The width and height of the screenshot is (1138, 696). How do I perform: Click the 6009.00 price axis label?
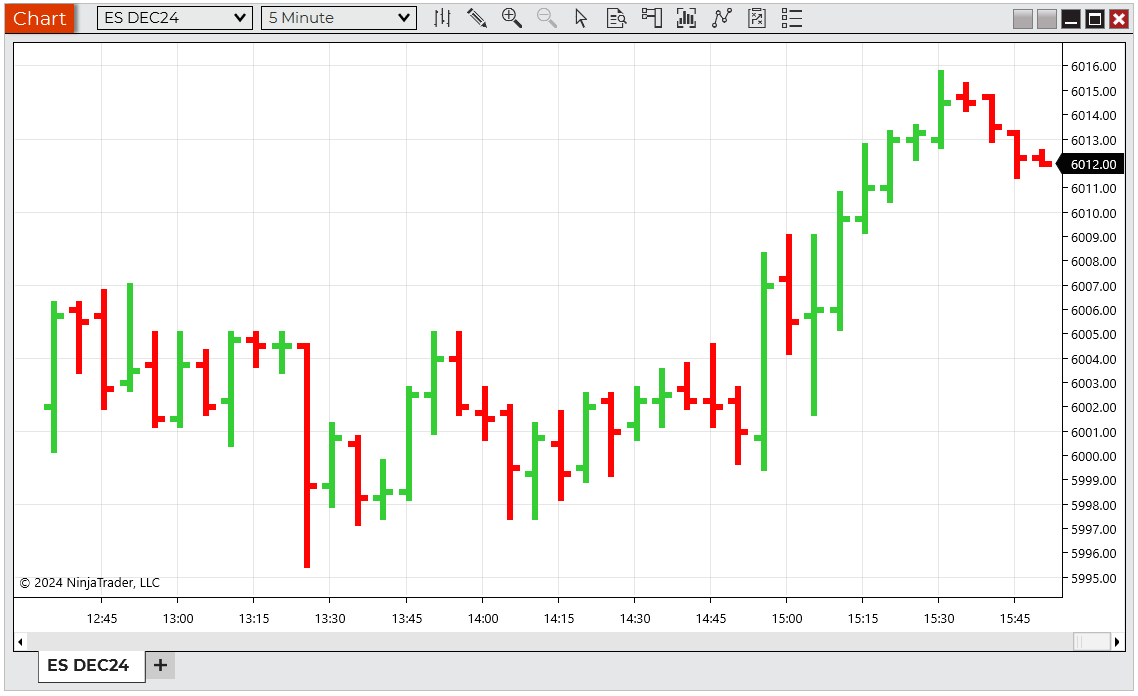tap(1093, 237)
